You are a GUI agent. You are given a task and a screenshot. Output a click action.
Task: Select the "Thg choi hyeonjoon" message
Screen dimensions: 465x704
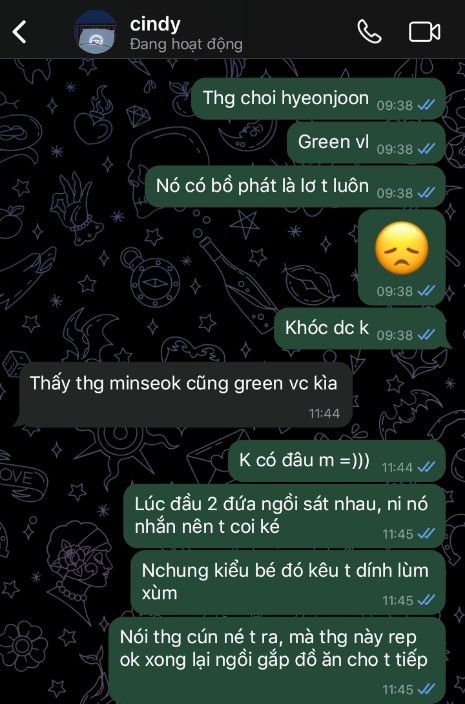(318, 98)
